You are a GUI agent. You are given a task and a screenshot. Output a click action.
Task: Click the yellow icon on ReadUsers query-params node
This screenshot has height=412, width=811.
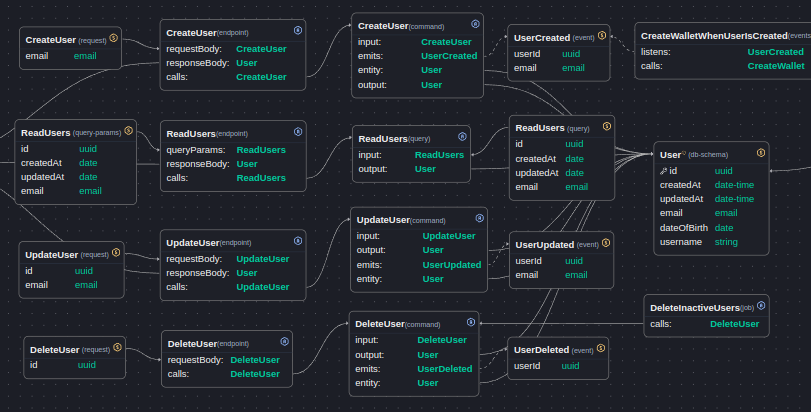[x=128, y=132]
